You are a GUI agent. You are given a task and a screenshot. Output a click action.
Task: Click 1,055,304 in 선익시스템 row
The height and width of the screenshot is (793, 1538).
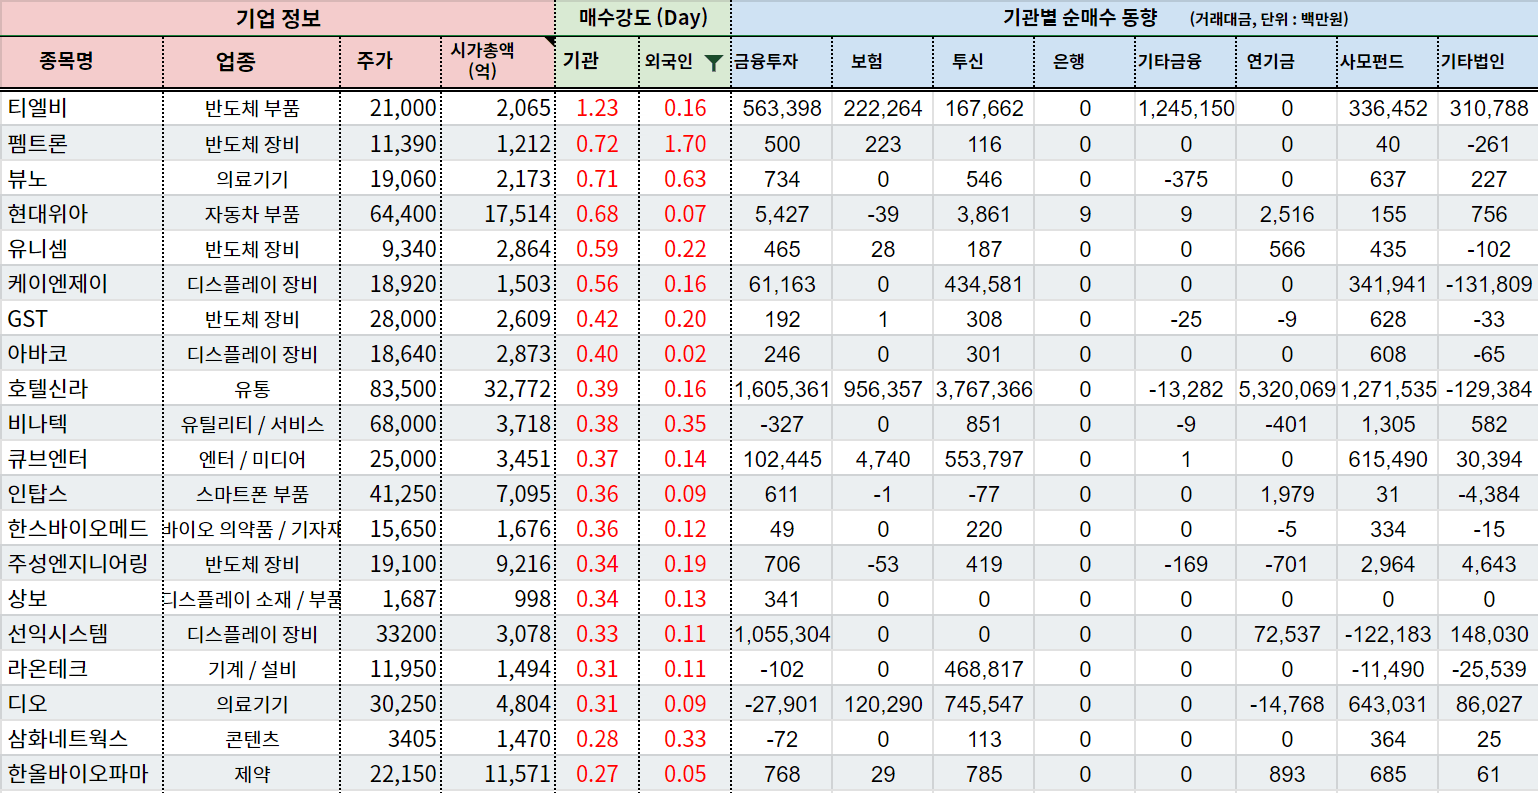(782, 634)
